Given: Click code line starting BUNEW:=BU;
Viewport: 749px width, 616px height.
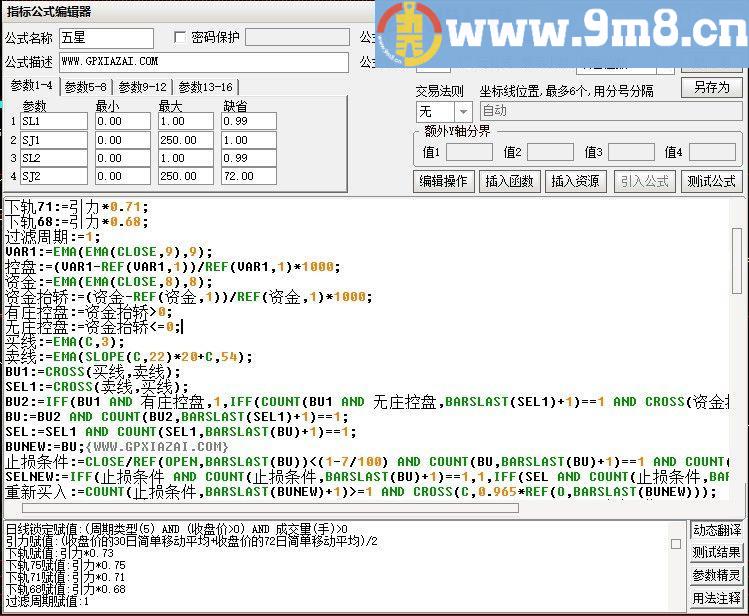Looking at the screenshot, I should (x=117, y=447).
